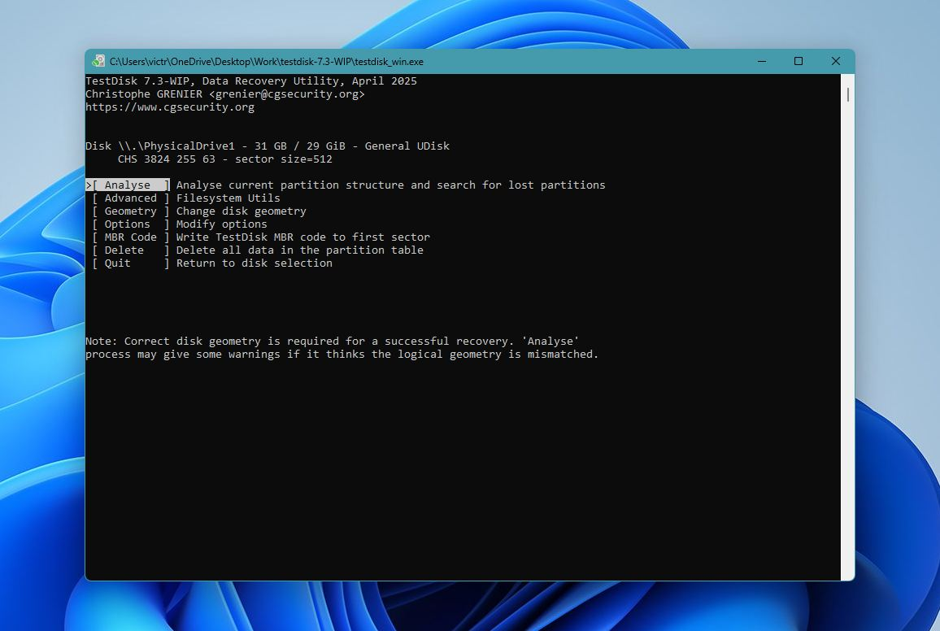Image resolution: width=940 pixels, height=631 pixels.
Task: Click the testdisk_win.exe title bar path
Action: [x=266, y=62]
